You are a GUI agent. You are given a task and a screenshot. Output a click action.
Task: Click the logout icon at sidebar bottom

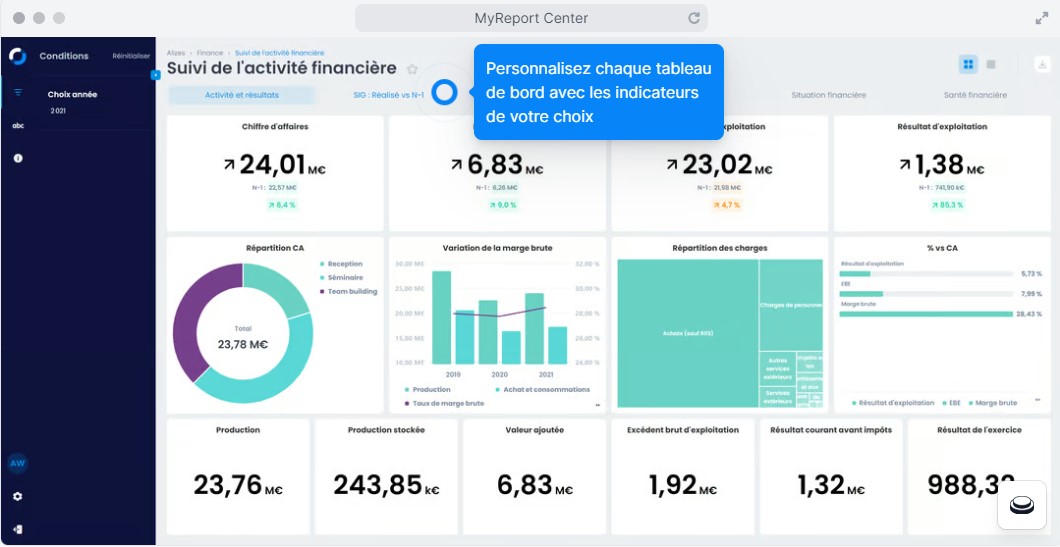[x=18, y=529]
